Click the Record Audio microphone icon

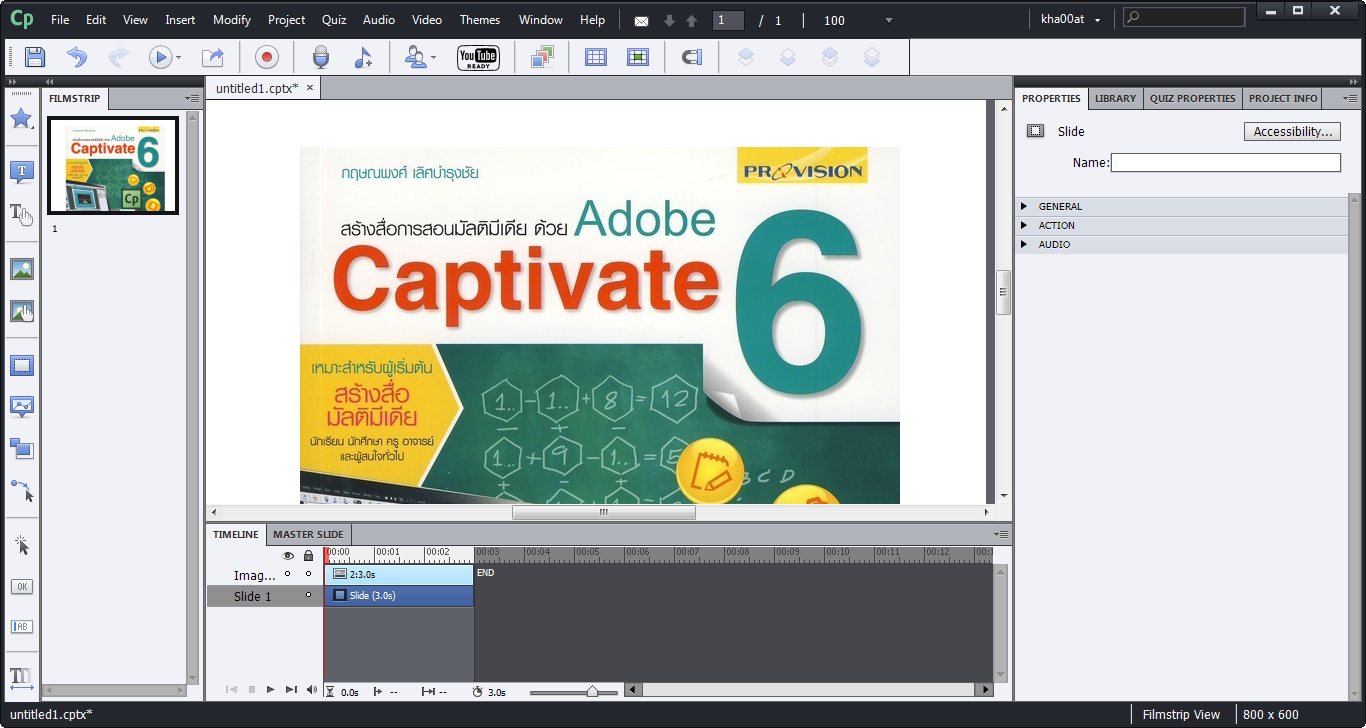coord(320,57)
